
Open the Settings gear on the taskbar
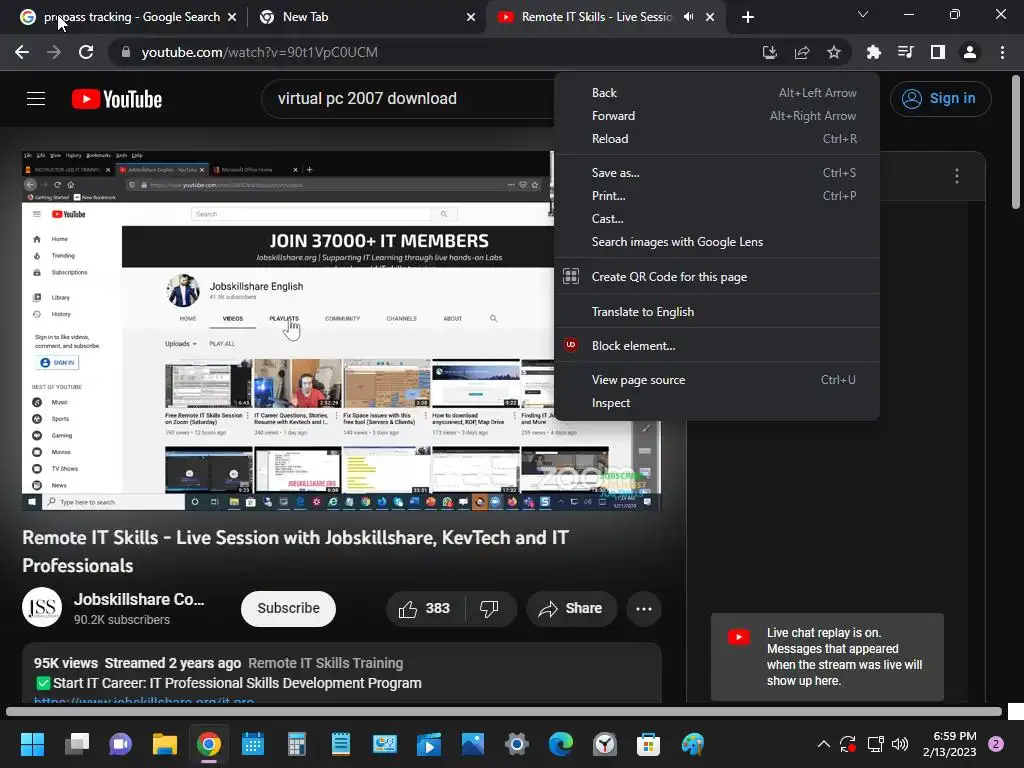517,744
